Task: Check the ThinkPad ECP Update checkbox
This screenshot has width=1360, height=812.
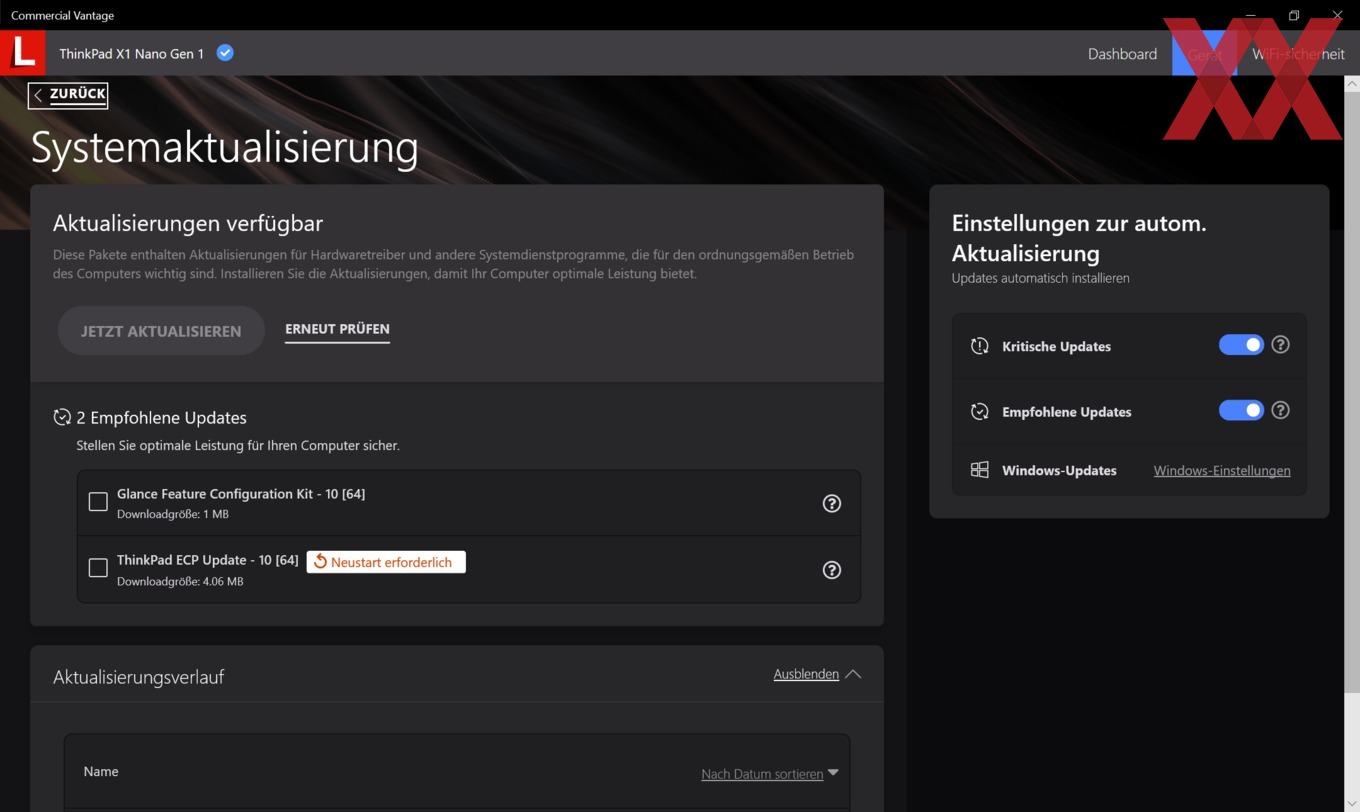Action: coord(98,568)
